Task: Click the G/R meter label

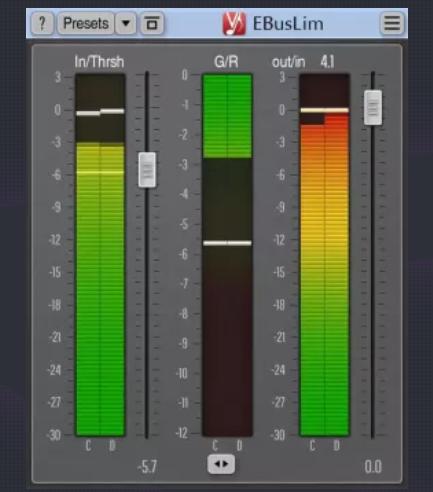Action: click(x=226, y=62)
